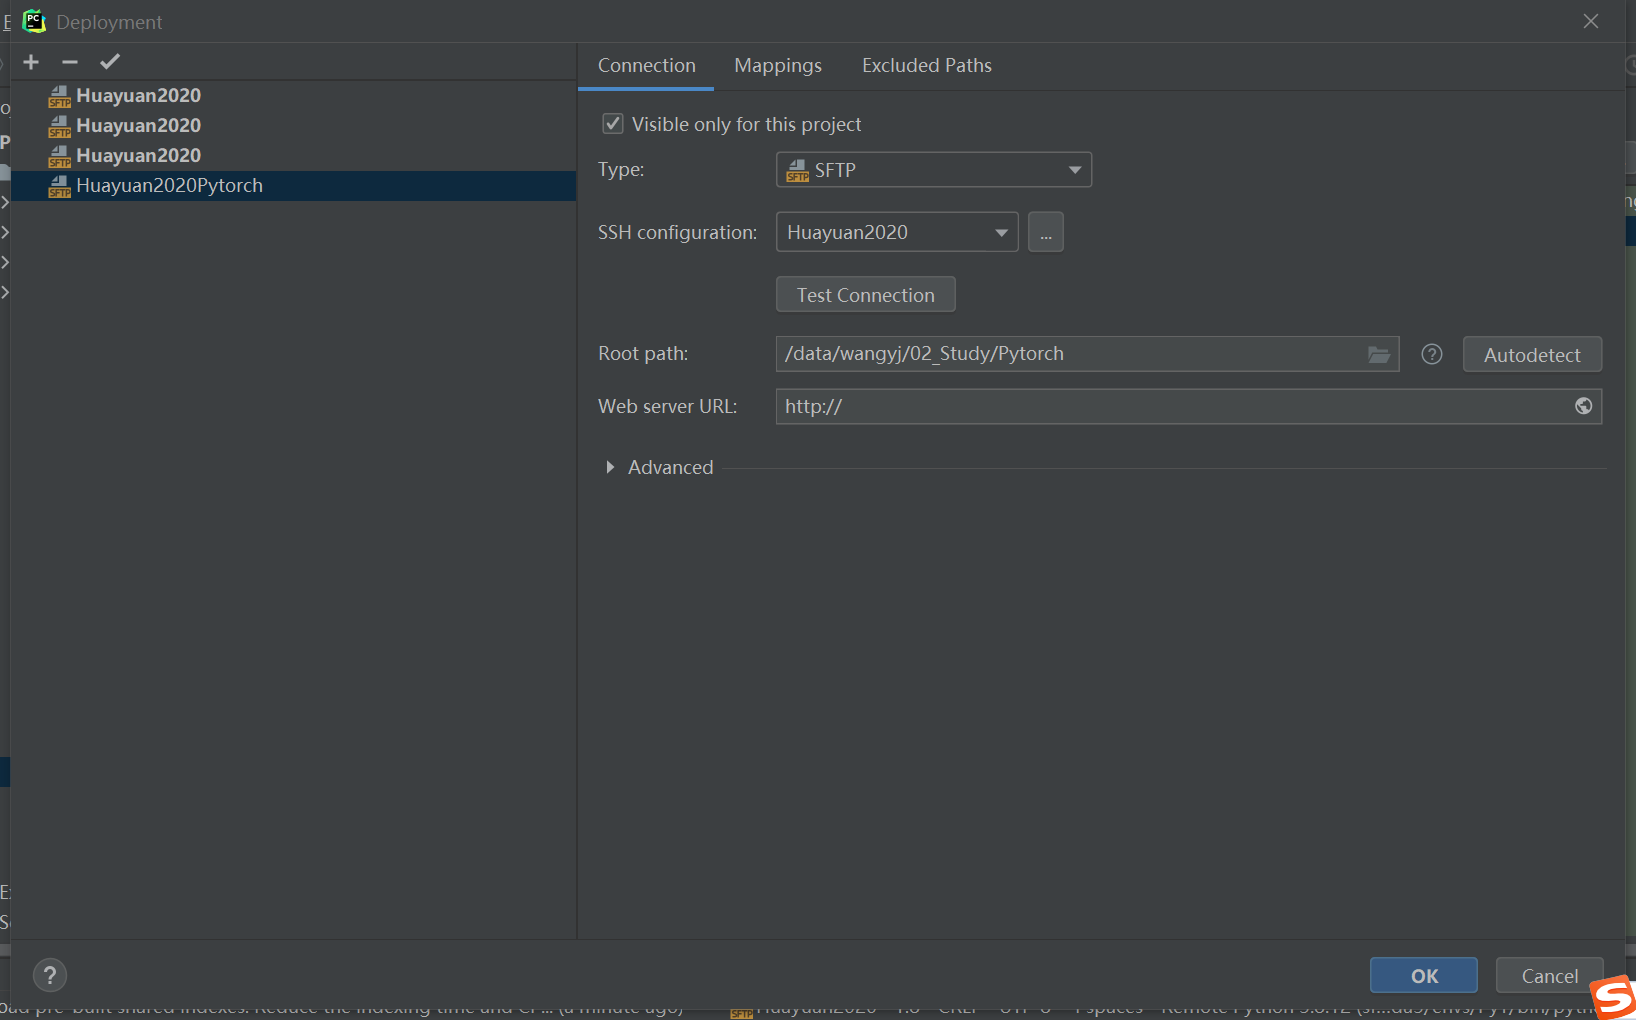
Task: Open the Type SFTP dropdown
Action: (934, 170)
